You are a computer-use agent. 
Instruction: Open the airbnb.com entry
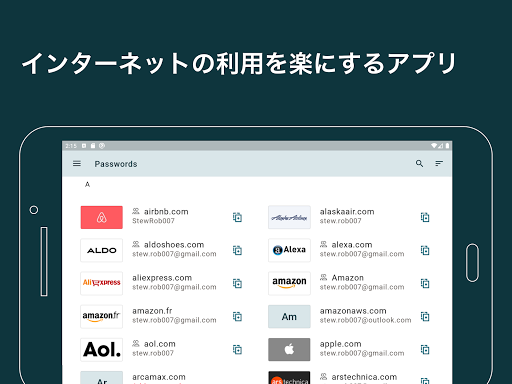[x=166, y=212]
